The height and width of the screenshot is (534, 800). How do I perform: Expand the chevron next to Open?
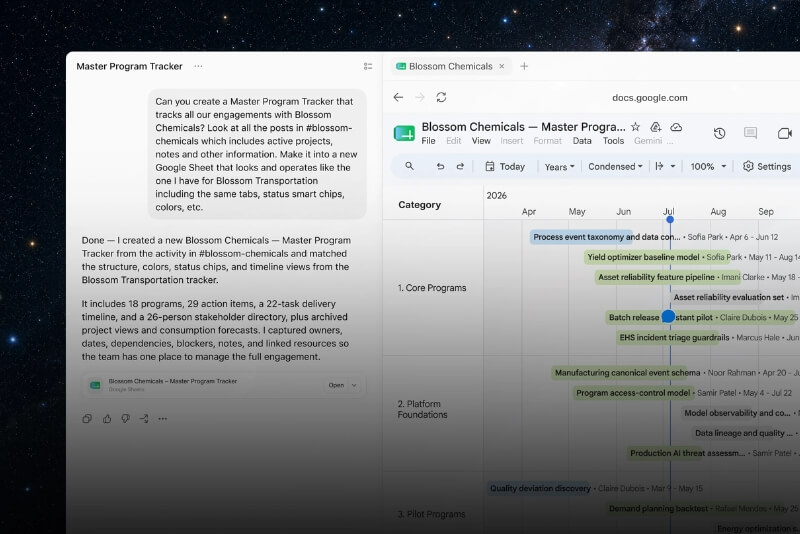pos(354,385)
